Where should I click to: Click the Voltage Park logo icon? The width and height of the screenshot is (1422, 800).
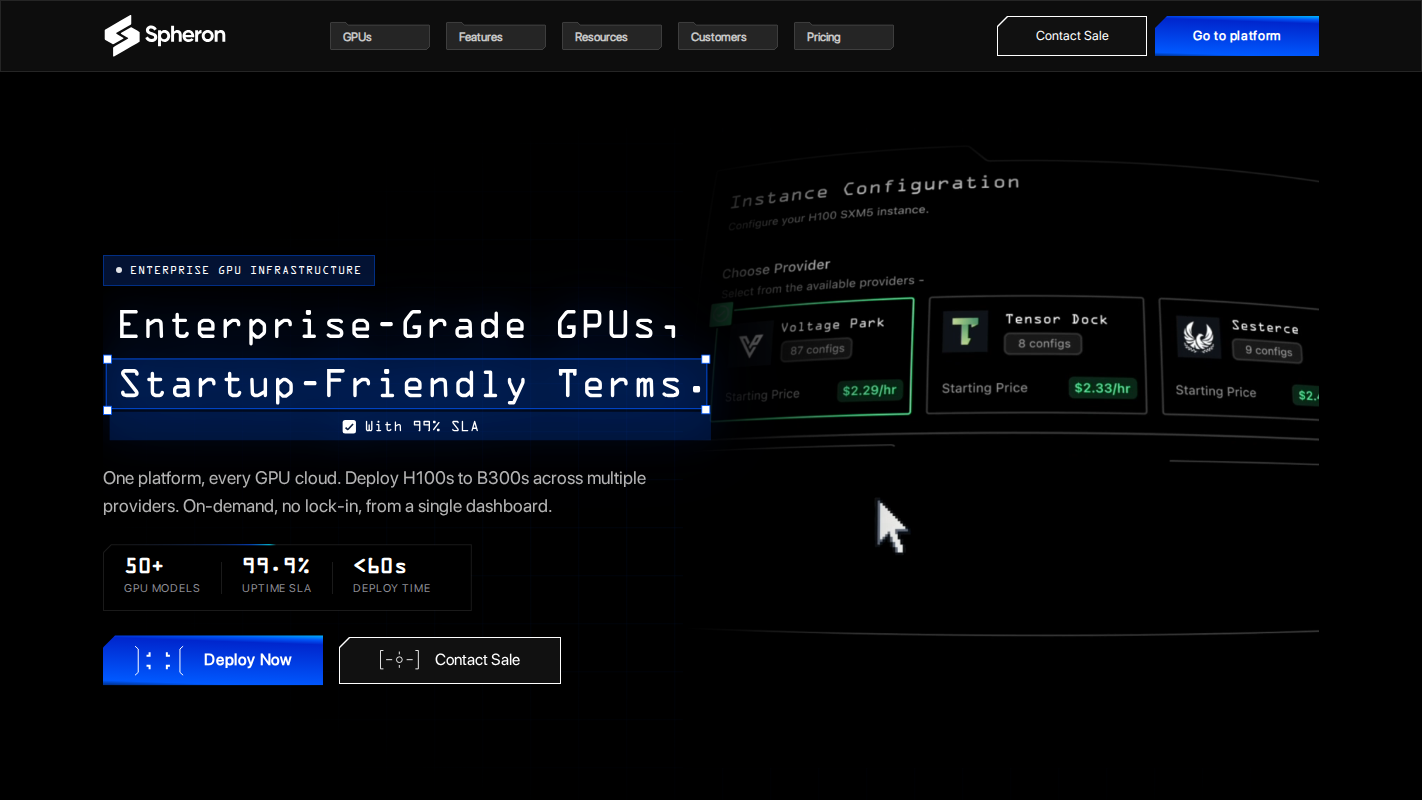(x=750, y=346)
